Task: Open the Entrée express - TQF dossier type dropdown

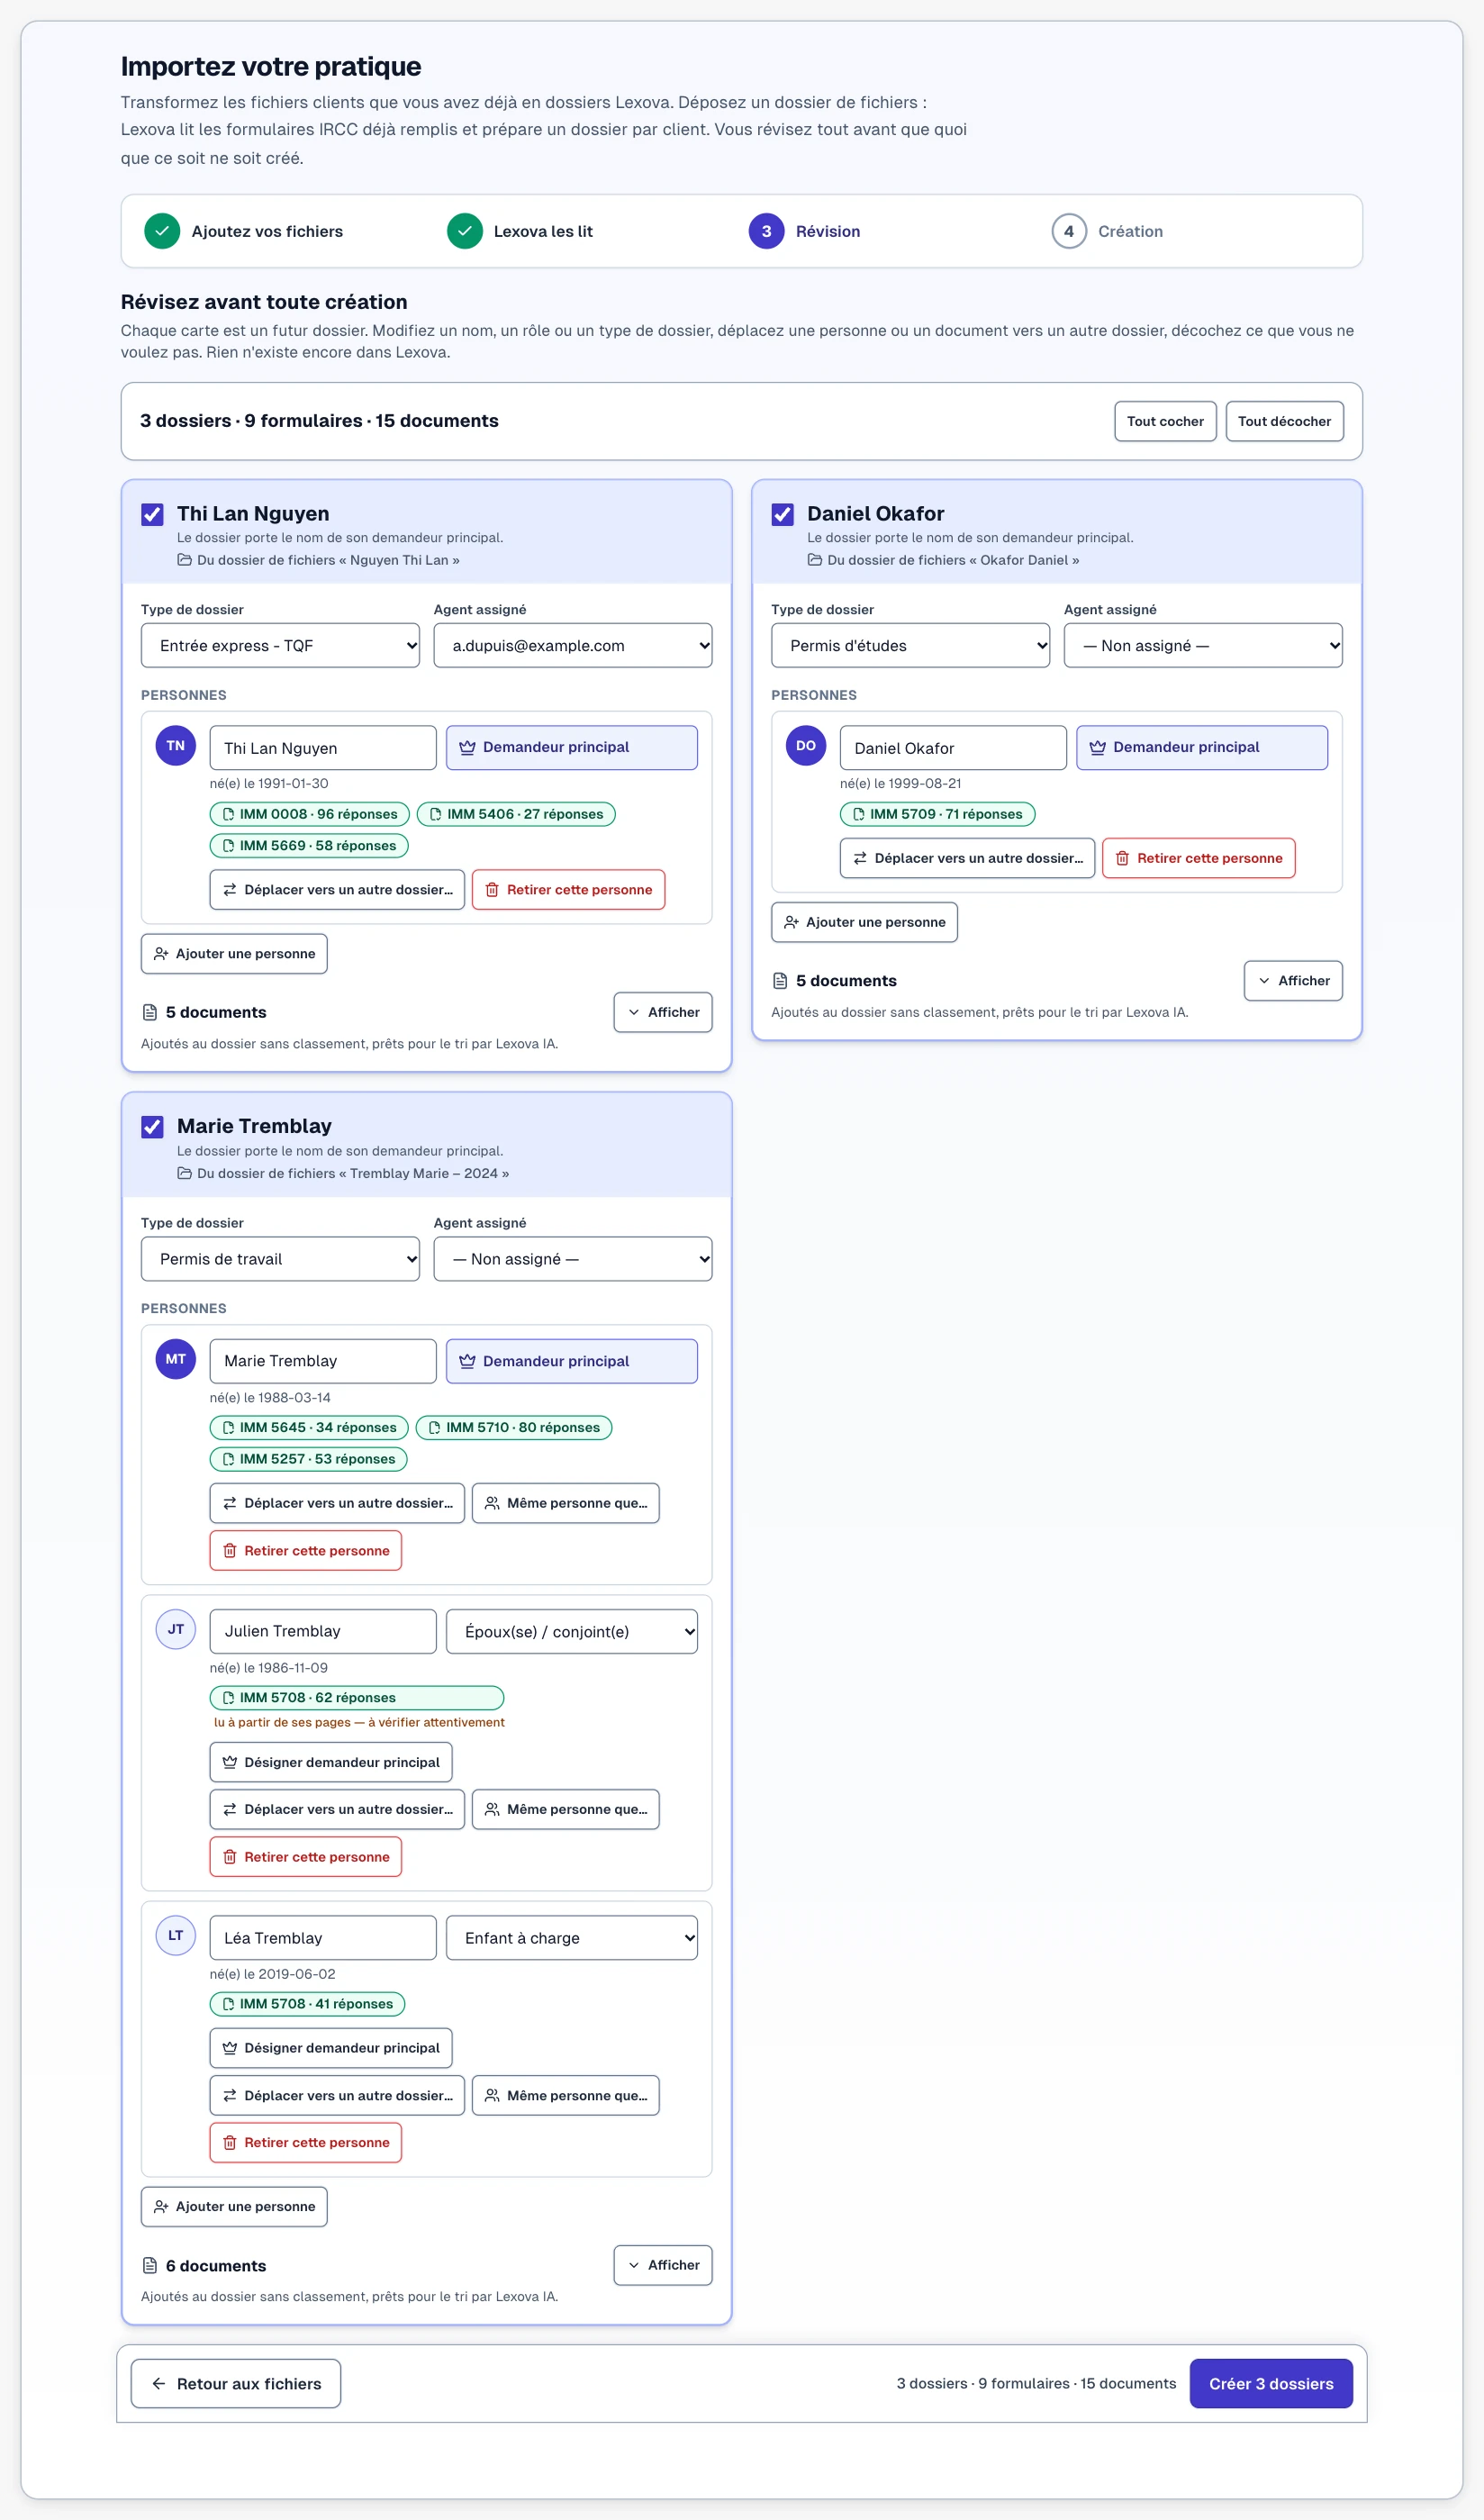Action: (280, 646)
